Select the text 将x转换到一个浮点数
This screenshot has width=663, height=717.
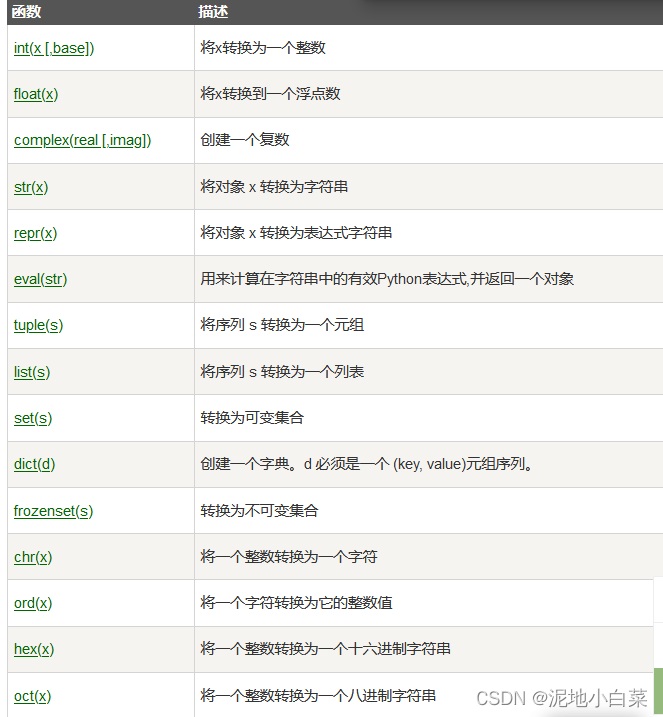click(x=270, y=94)
